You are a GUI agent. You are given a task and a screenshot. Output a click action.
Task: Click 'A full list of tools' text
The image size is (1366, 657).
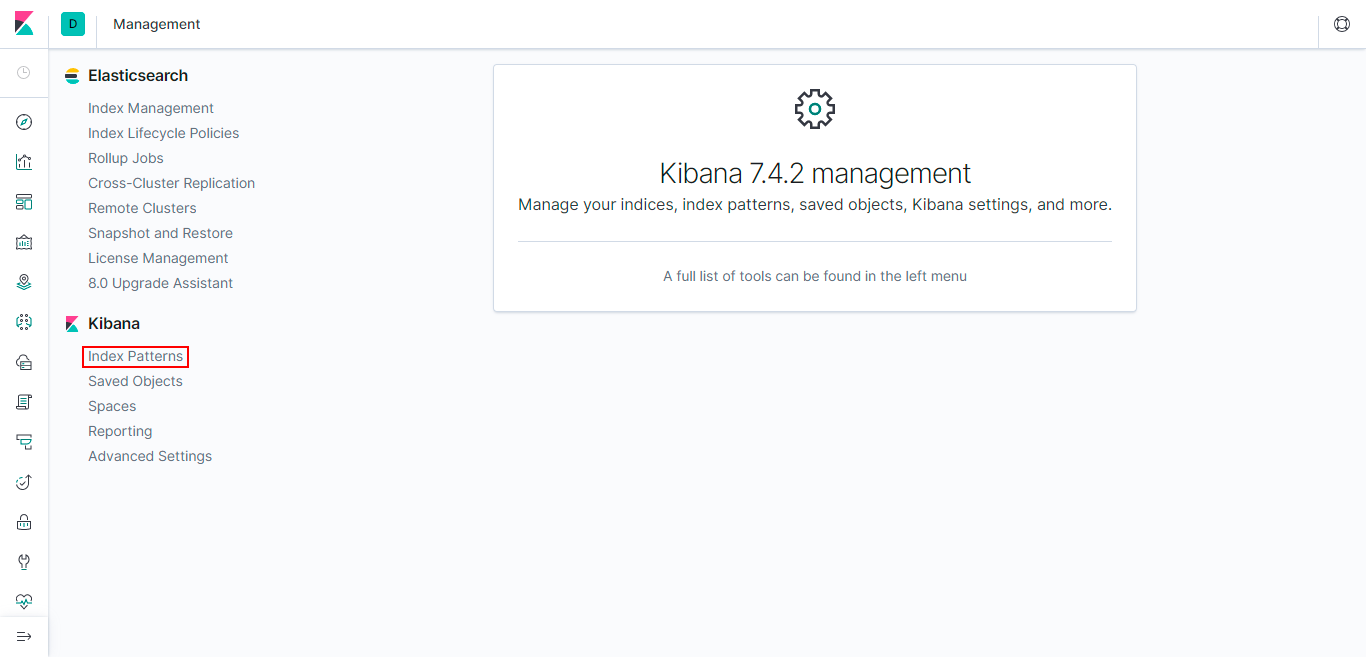click(x=815, y=276)
